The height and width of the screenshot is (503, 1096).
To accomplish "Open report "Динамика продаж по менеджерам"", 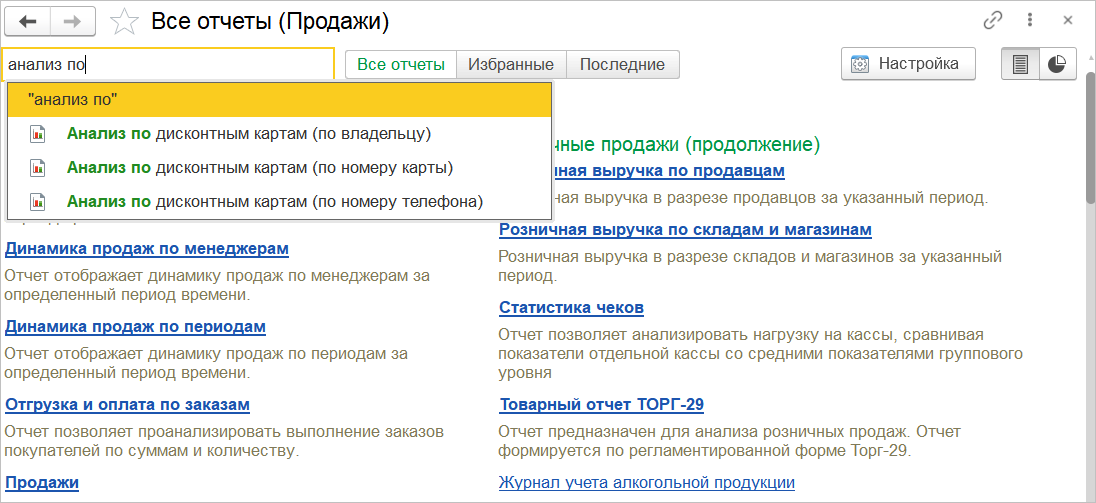I will [147, 248].
